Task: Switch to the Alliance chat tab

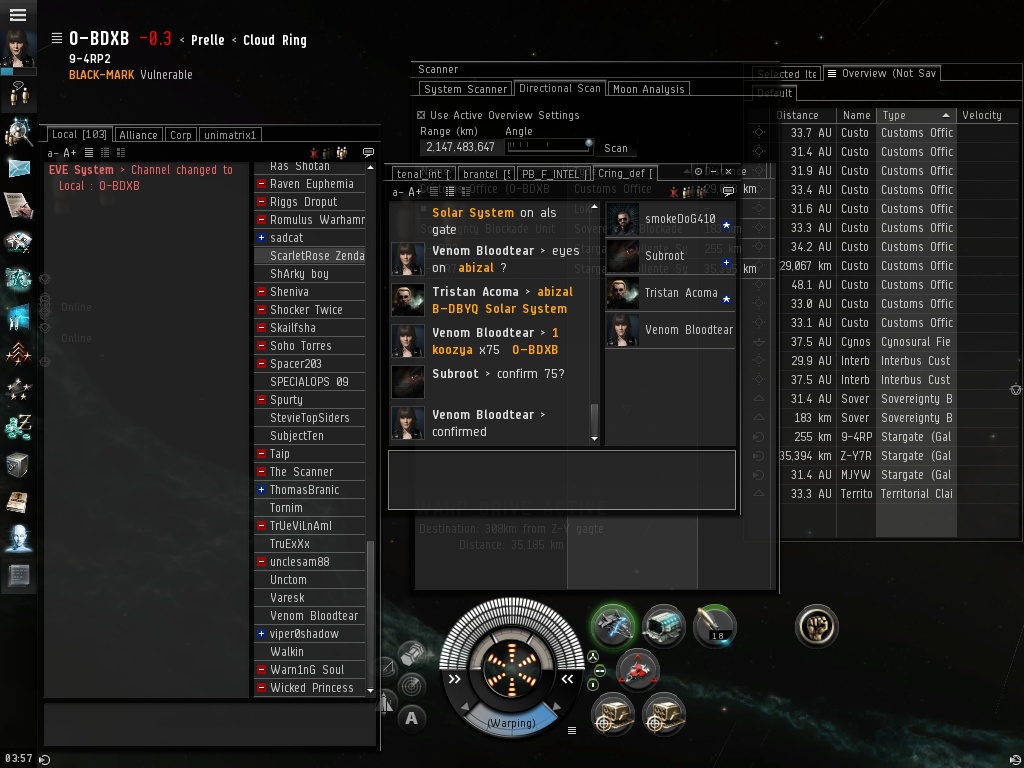Action: [138, 135]
